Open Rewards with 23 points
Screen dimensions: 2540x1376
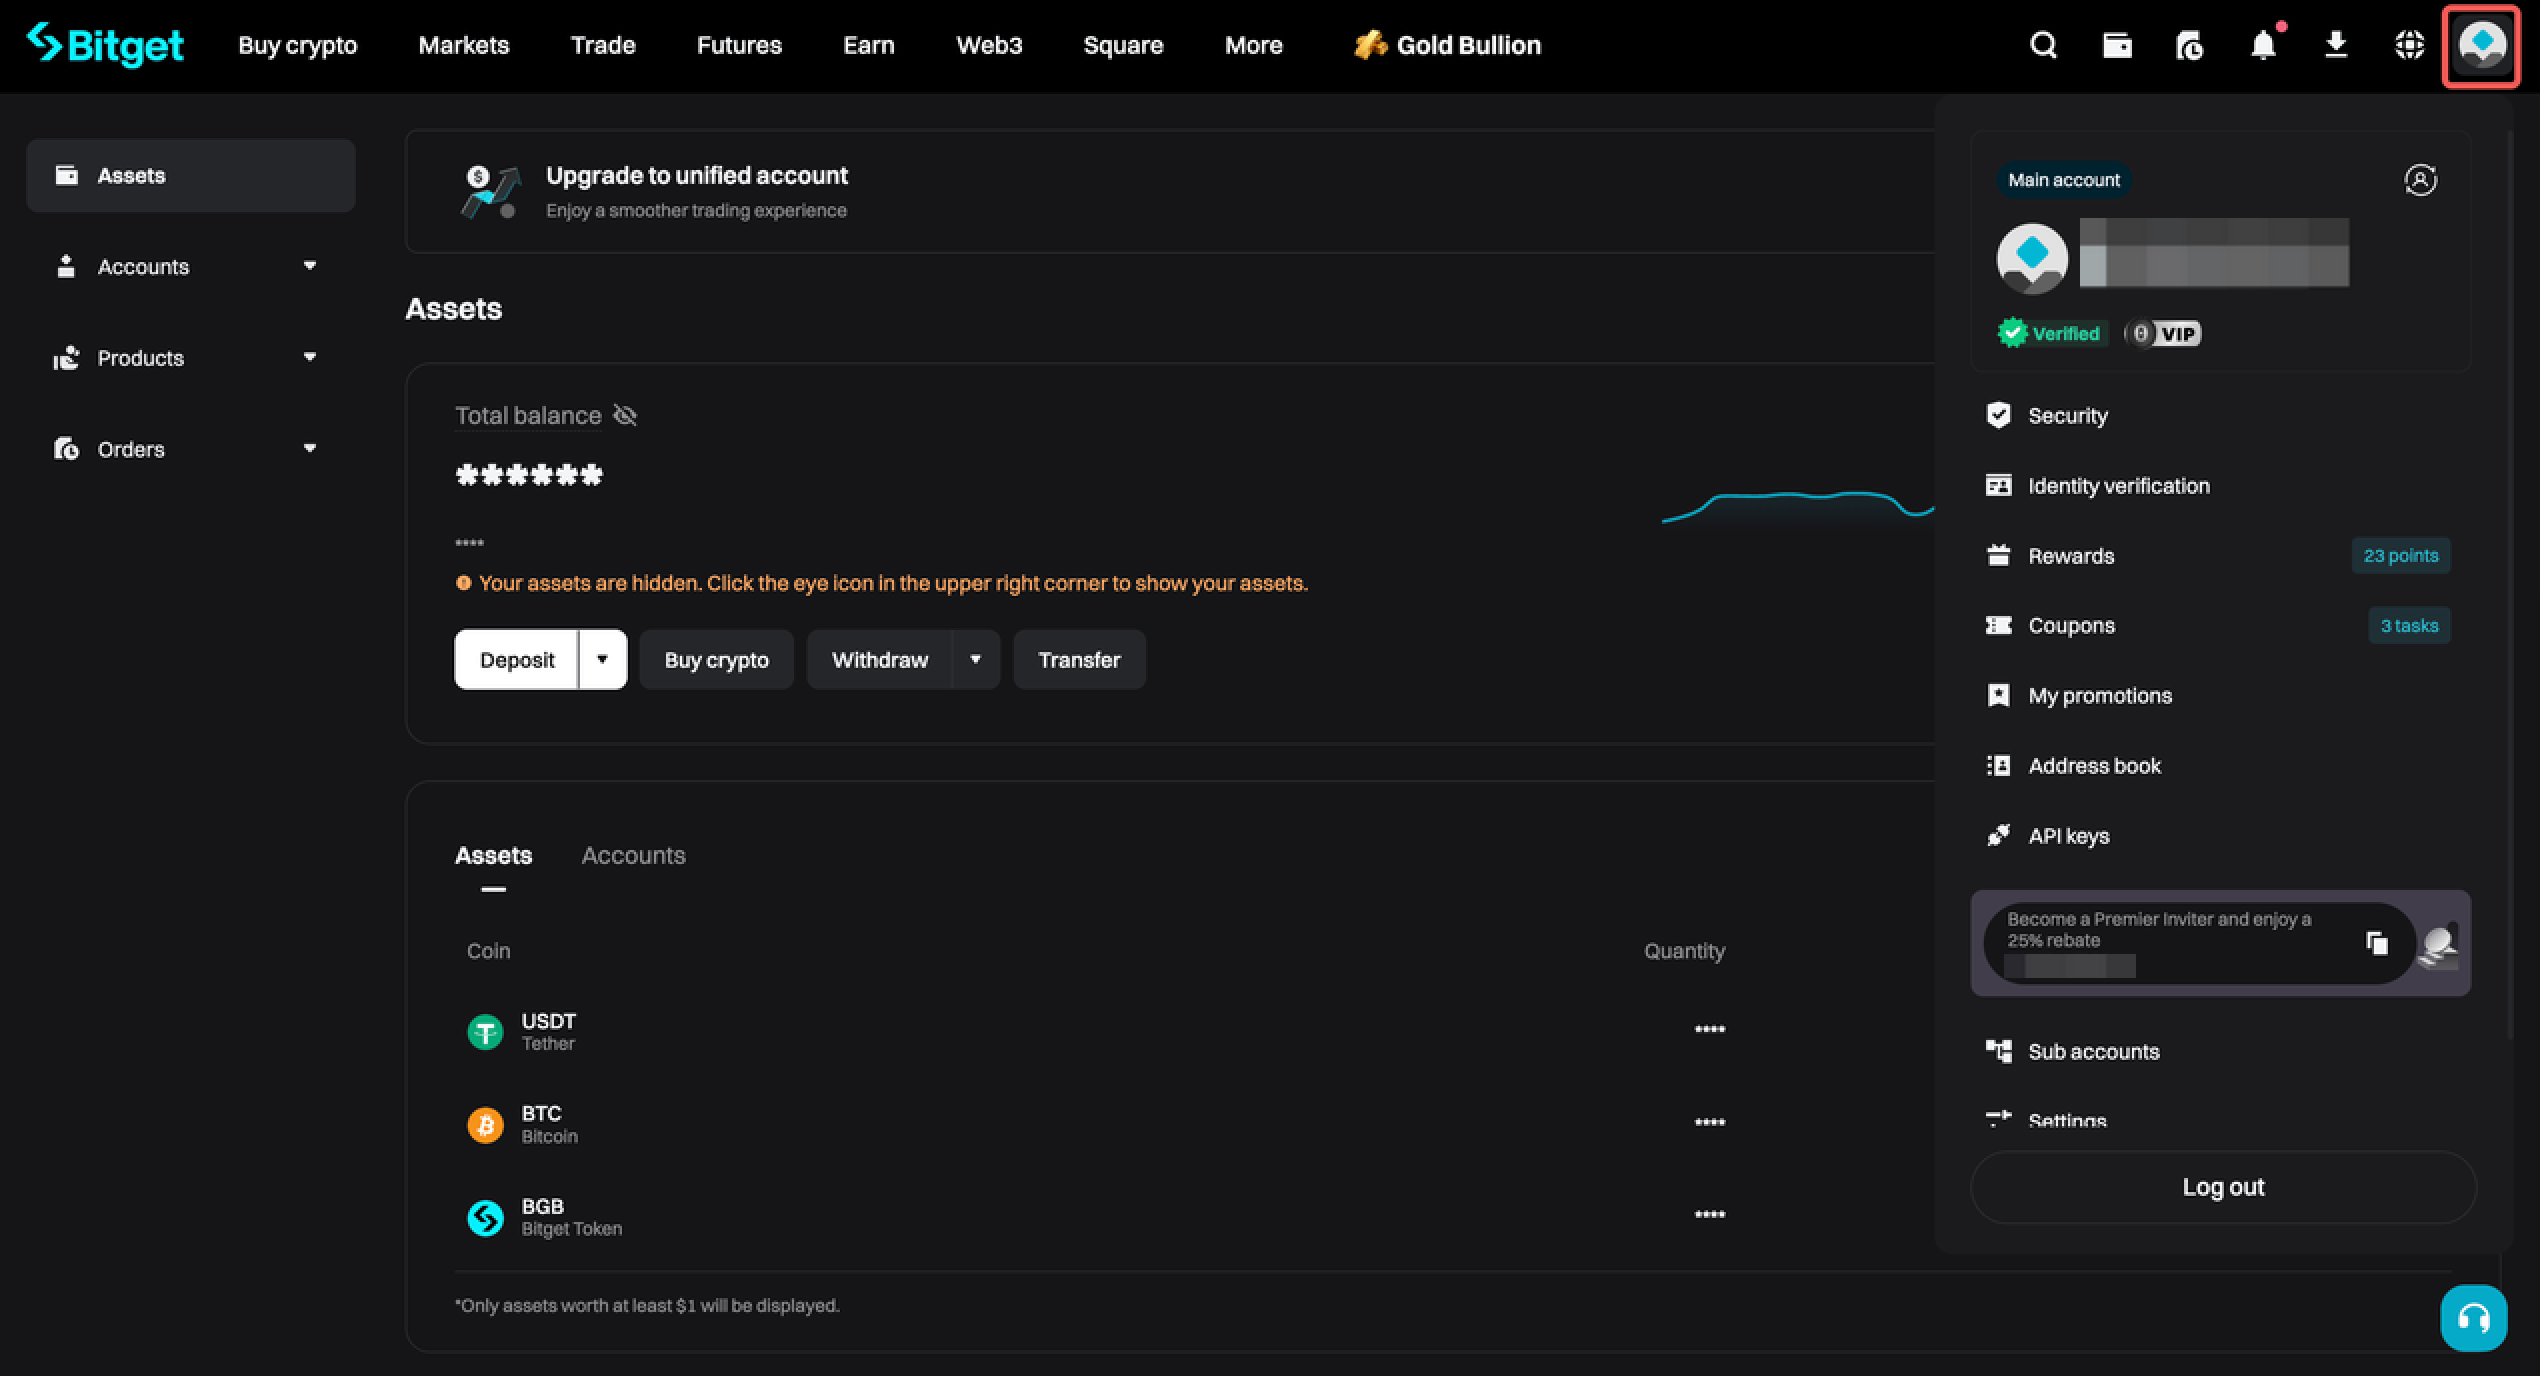click(2220, 555)
